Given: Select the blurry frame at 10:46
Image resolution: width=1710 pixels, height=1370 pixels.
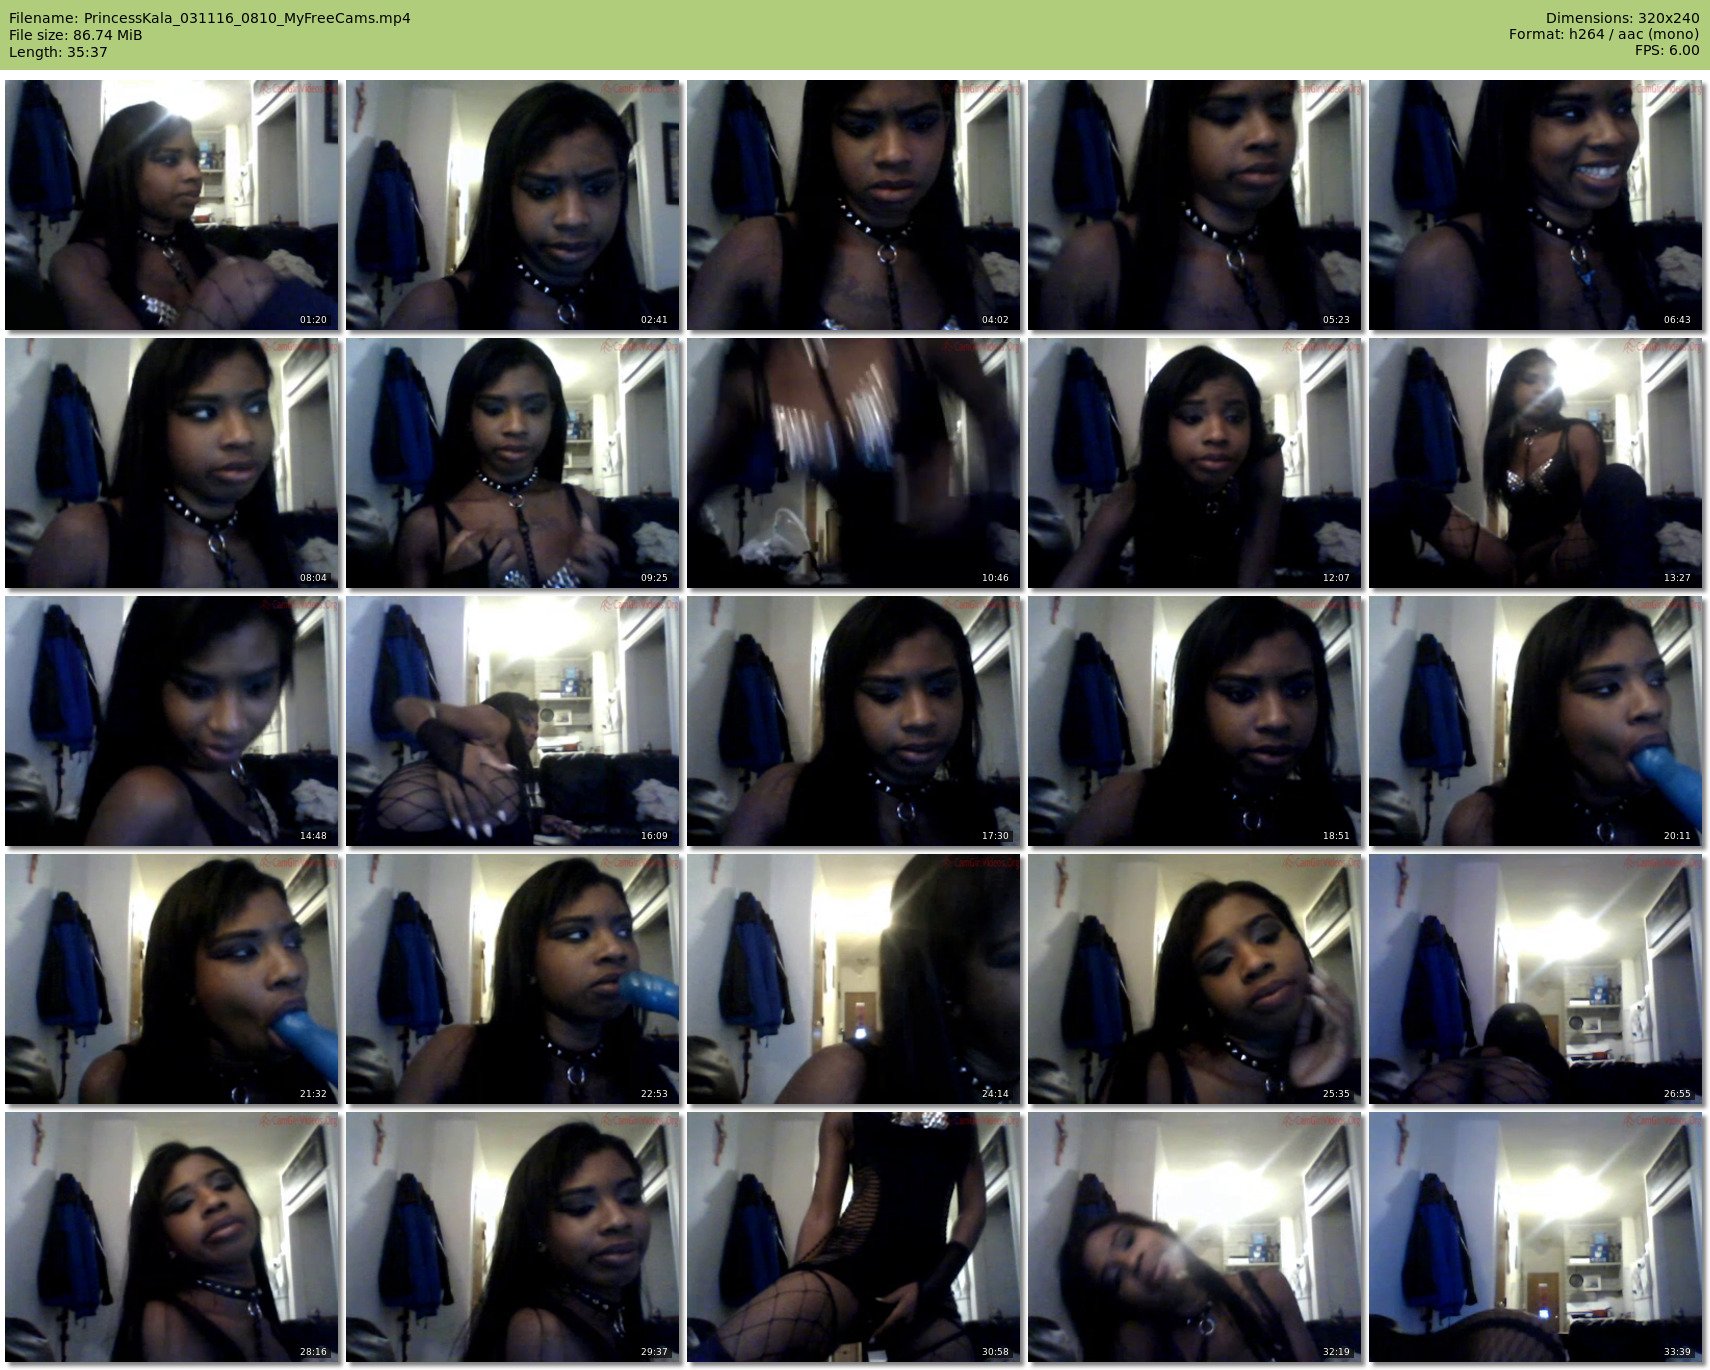Looking at the screenshot, I should (854, 463).
